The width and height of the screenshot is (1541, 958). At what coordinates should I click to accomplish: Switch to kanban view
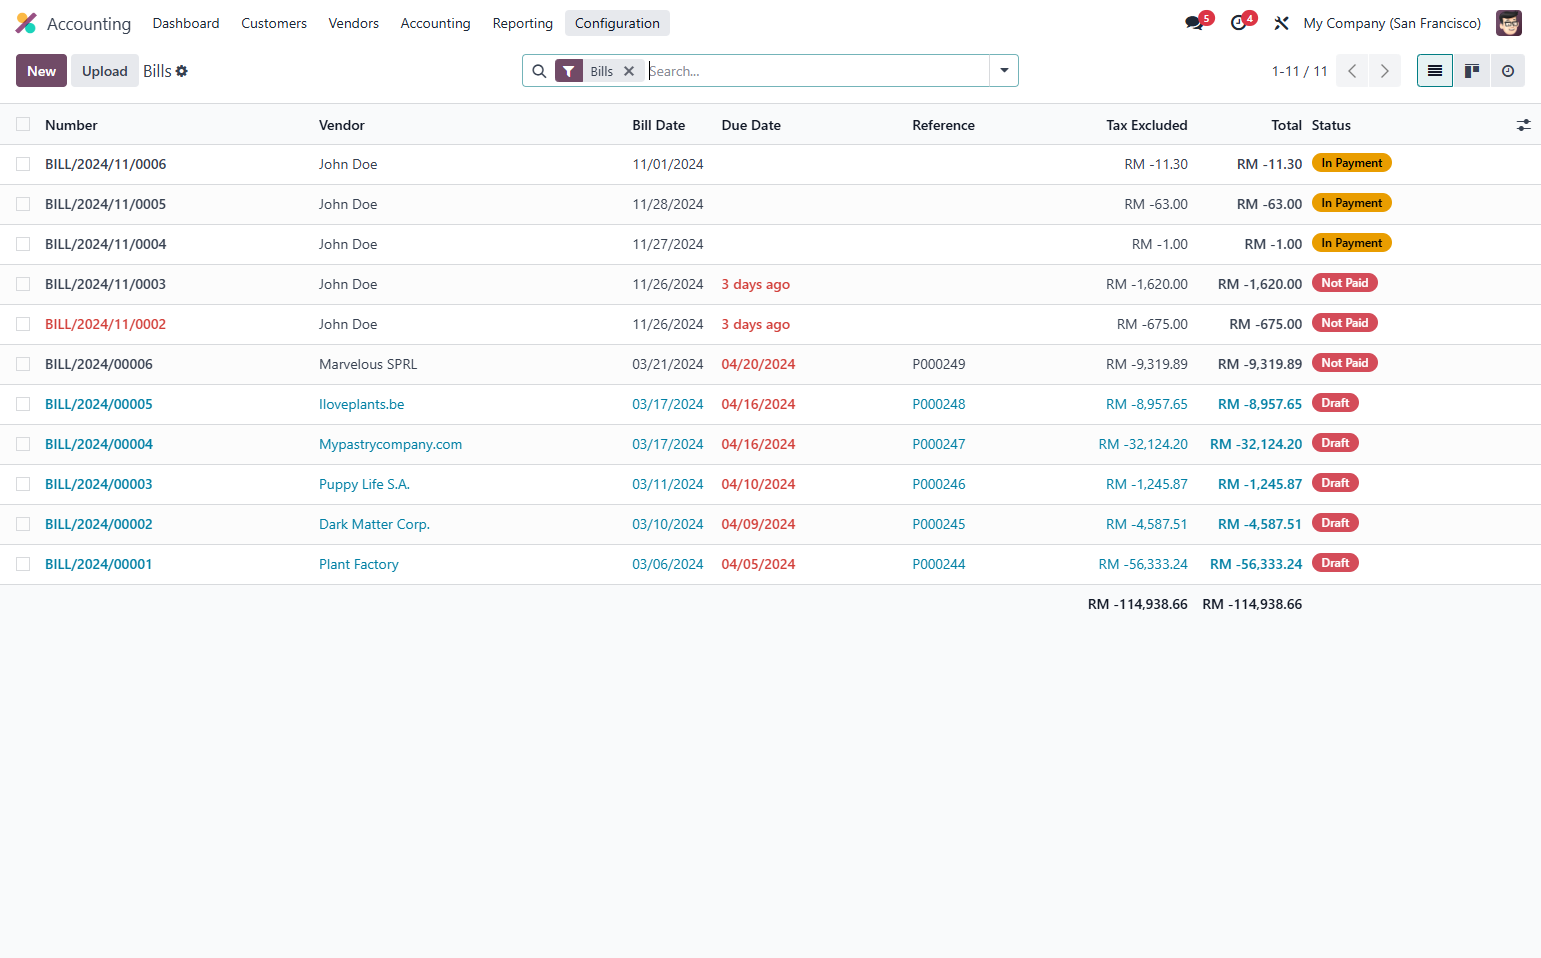click(x=1472, y=71)
